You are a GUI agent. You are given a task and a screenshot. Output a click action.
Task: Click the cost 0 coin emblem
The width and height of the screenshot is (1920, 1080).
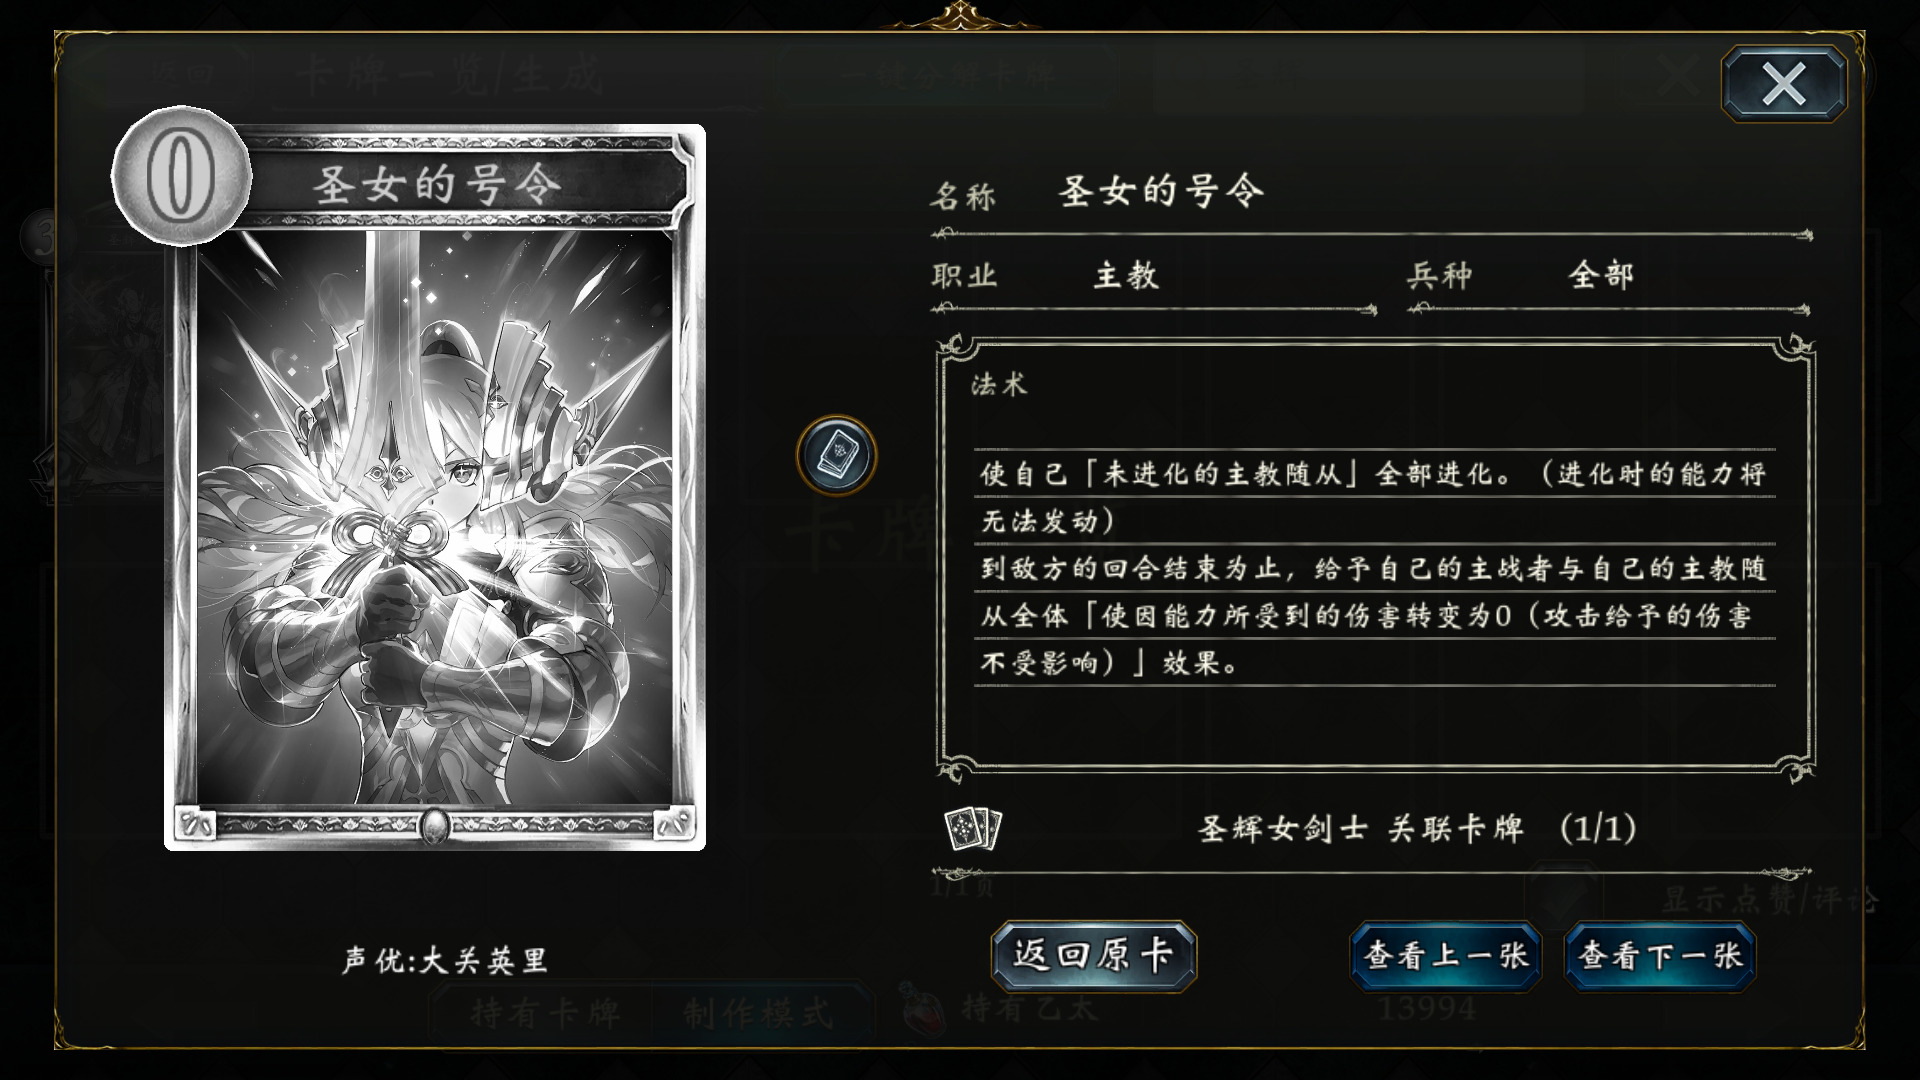point(181,175)
